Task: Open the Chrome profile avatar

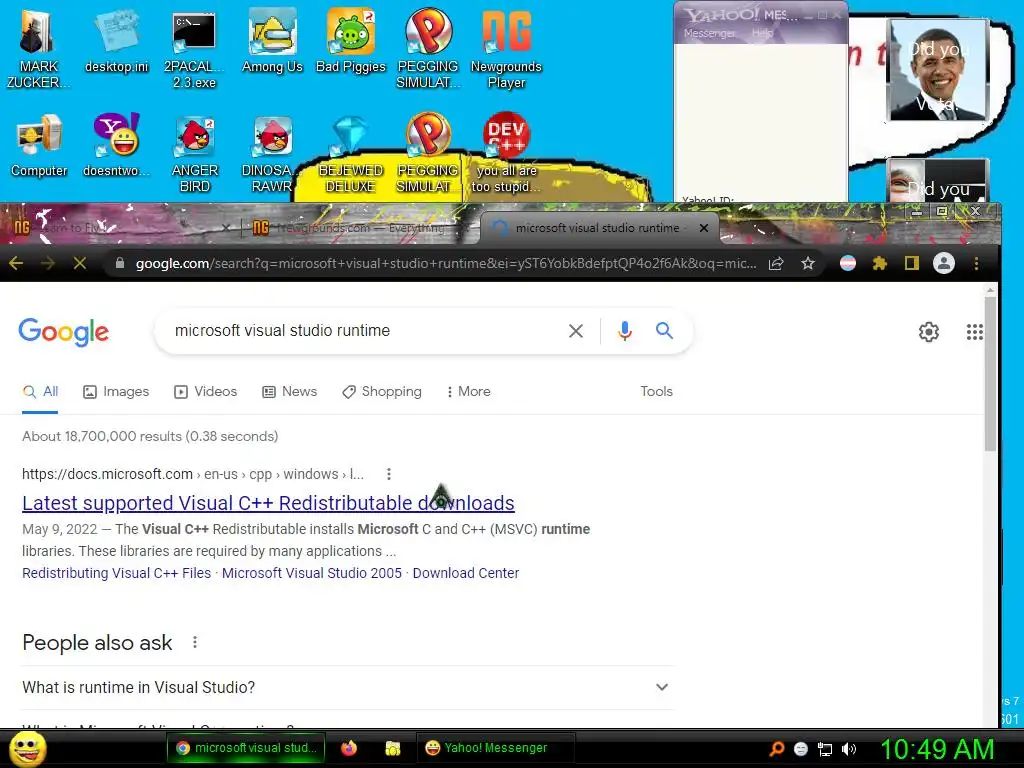Action: (944, 263)
